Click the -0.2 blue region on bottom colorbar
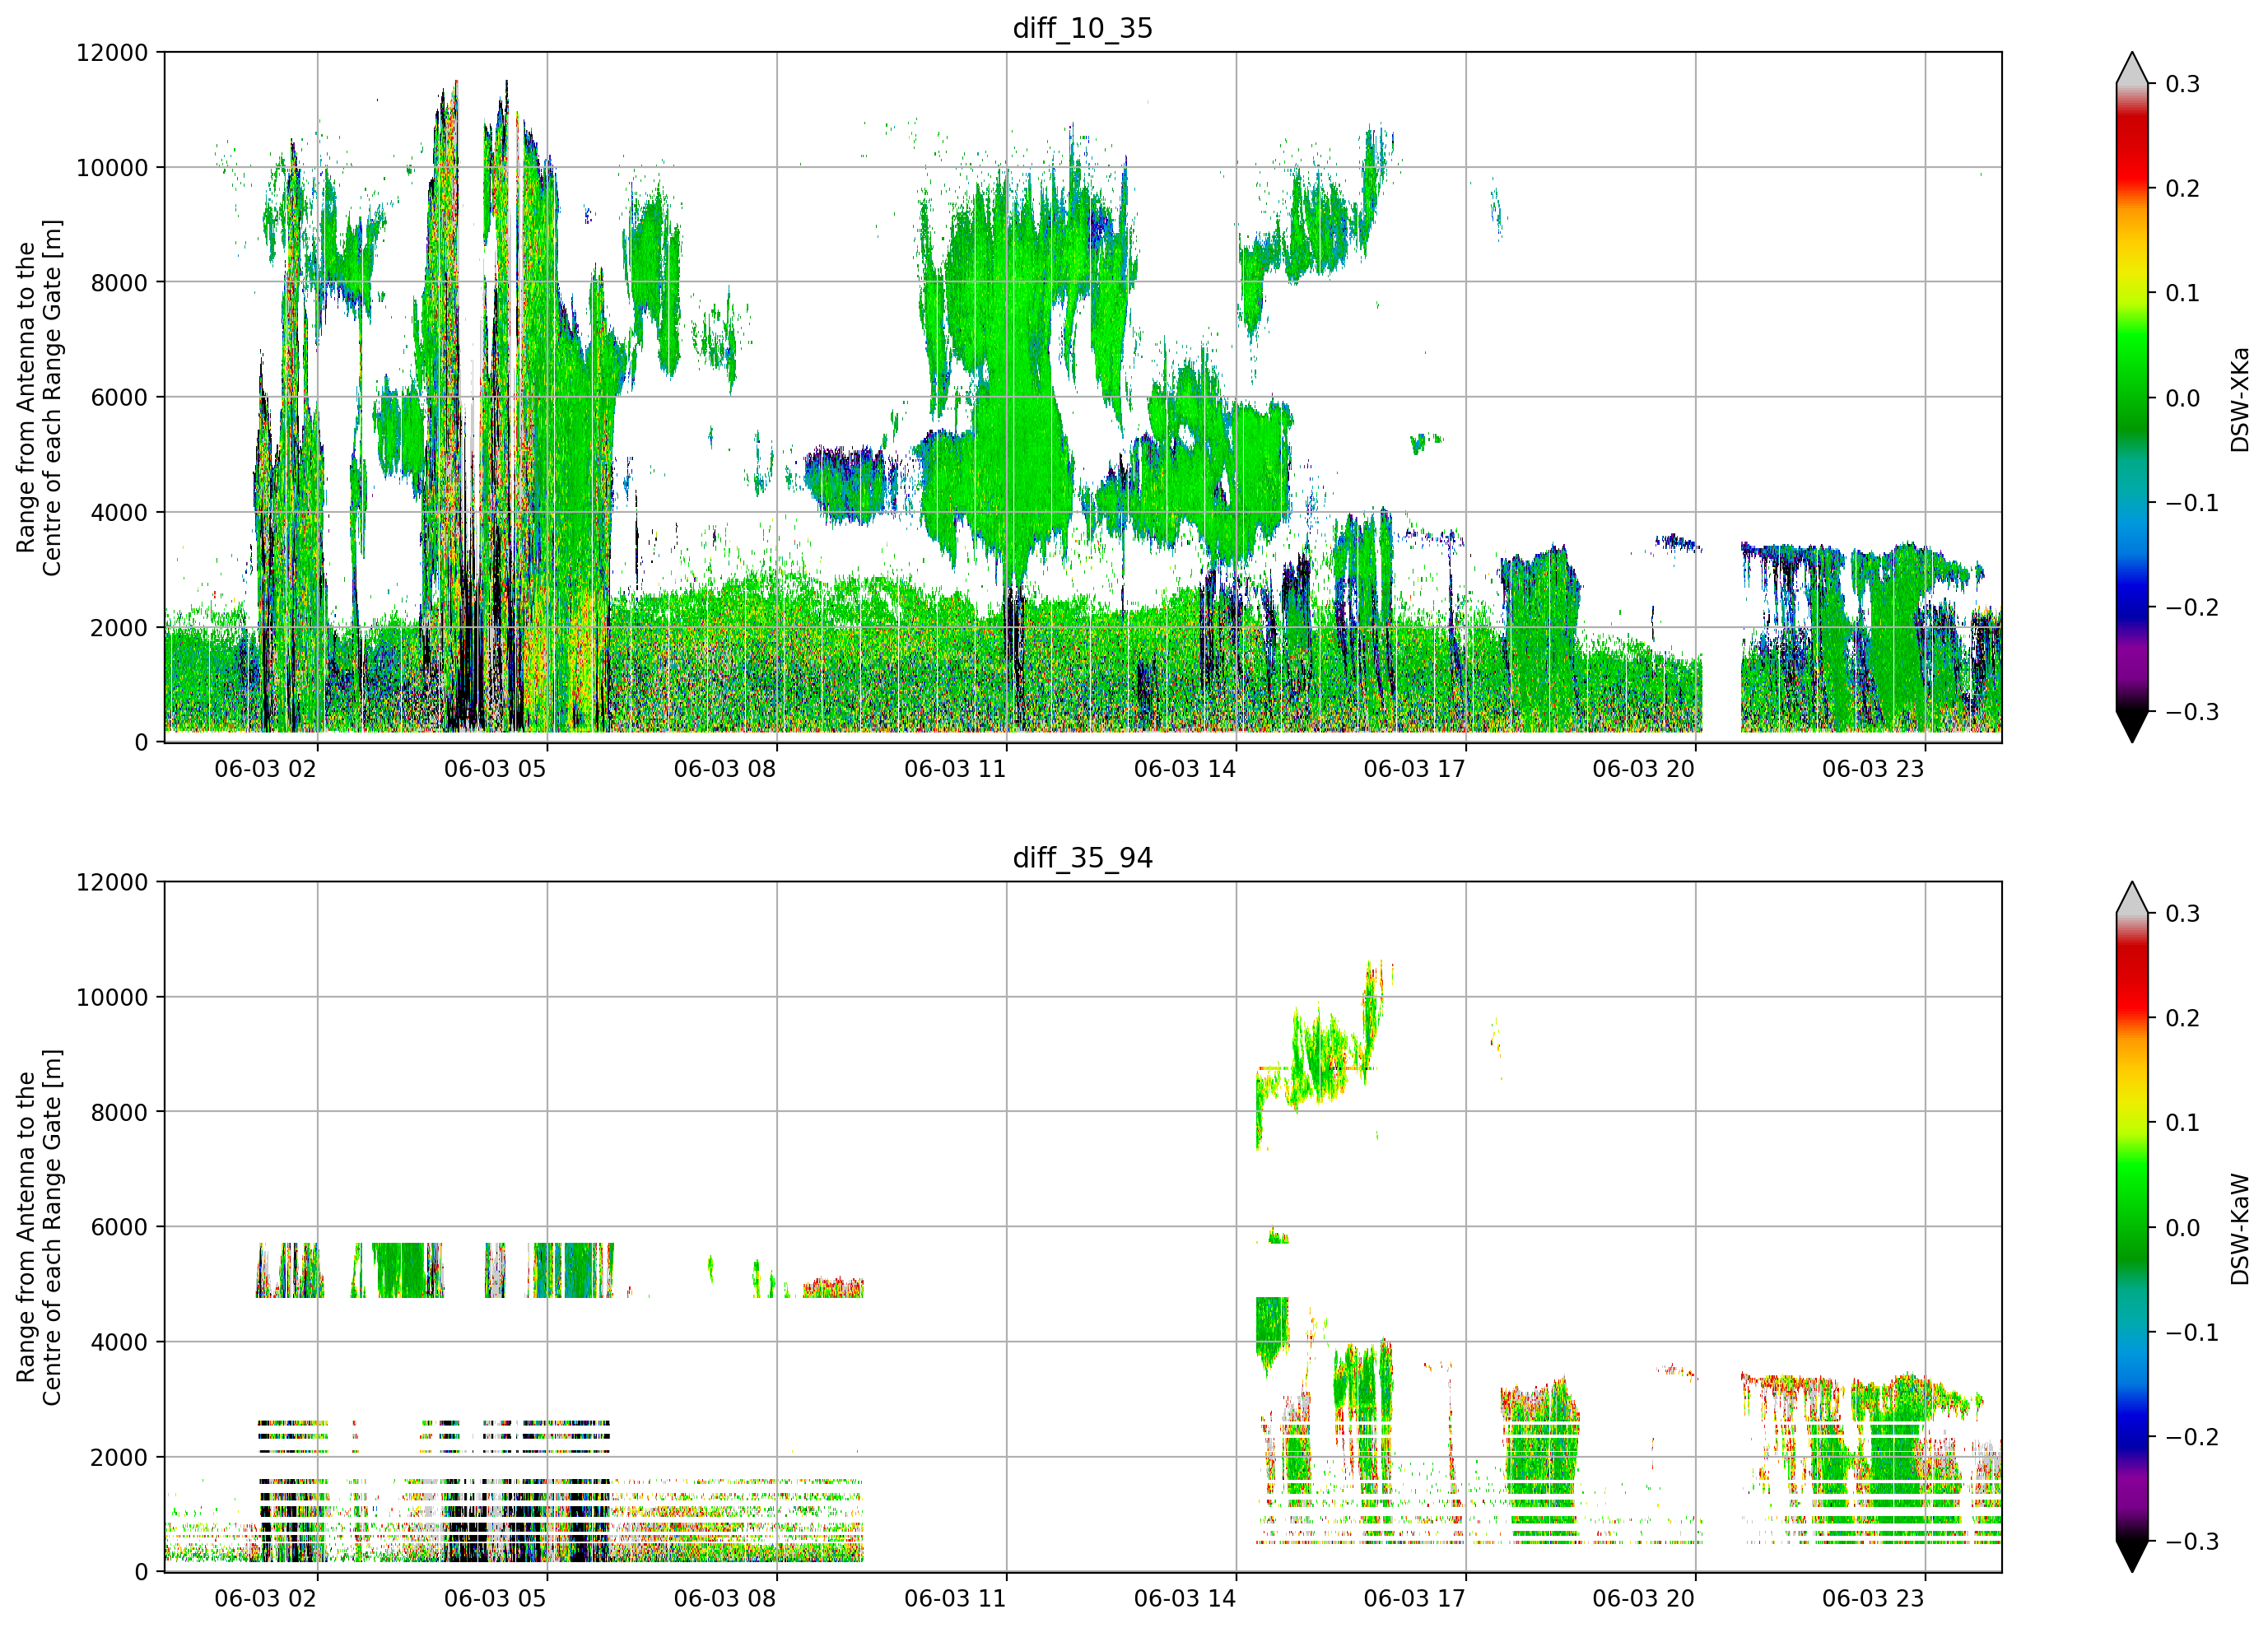Viewport: 2268px width, 1628px height. 2132,1436
